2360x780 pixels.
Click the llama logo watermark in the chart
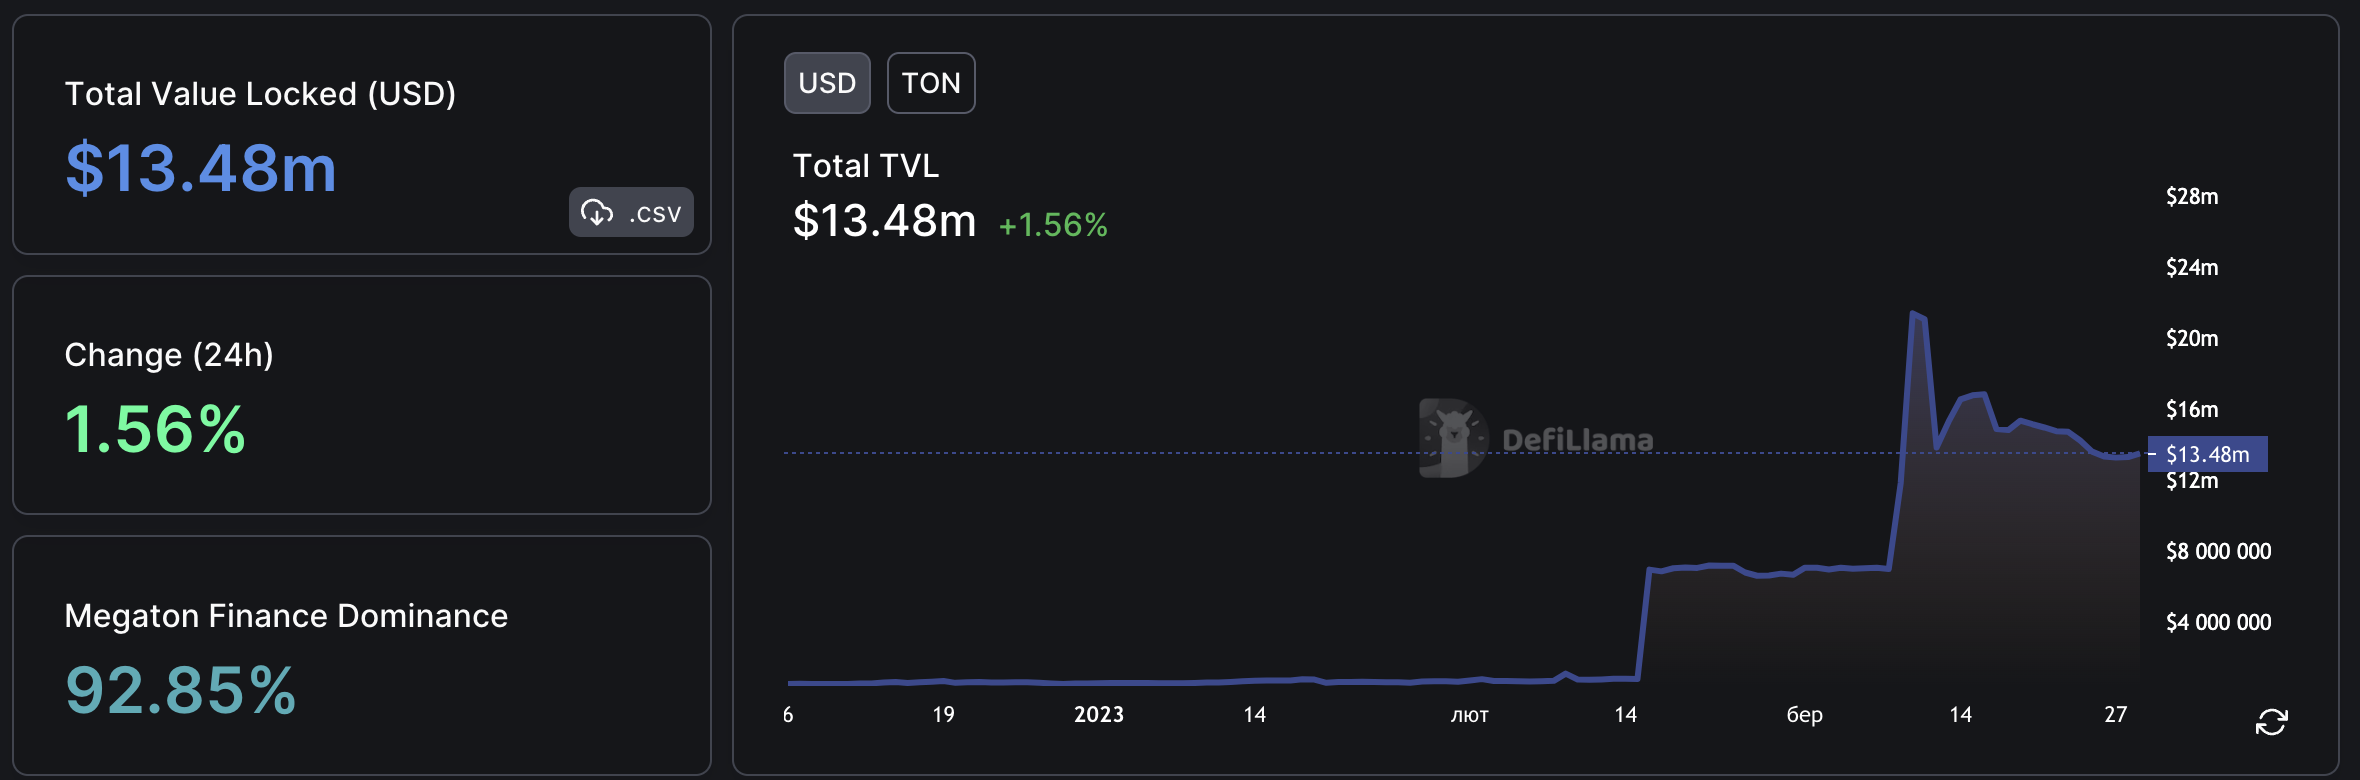tap(1452, 438)
